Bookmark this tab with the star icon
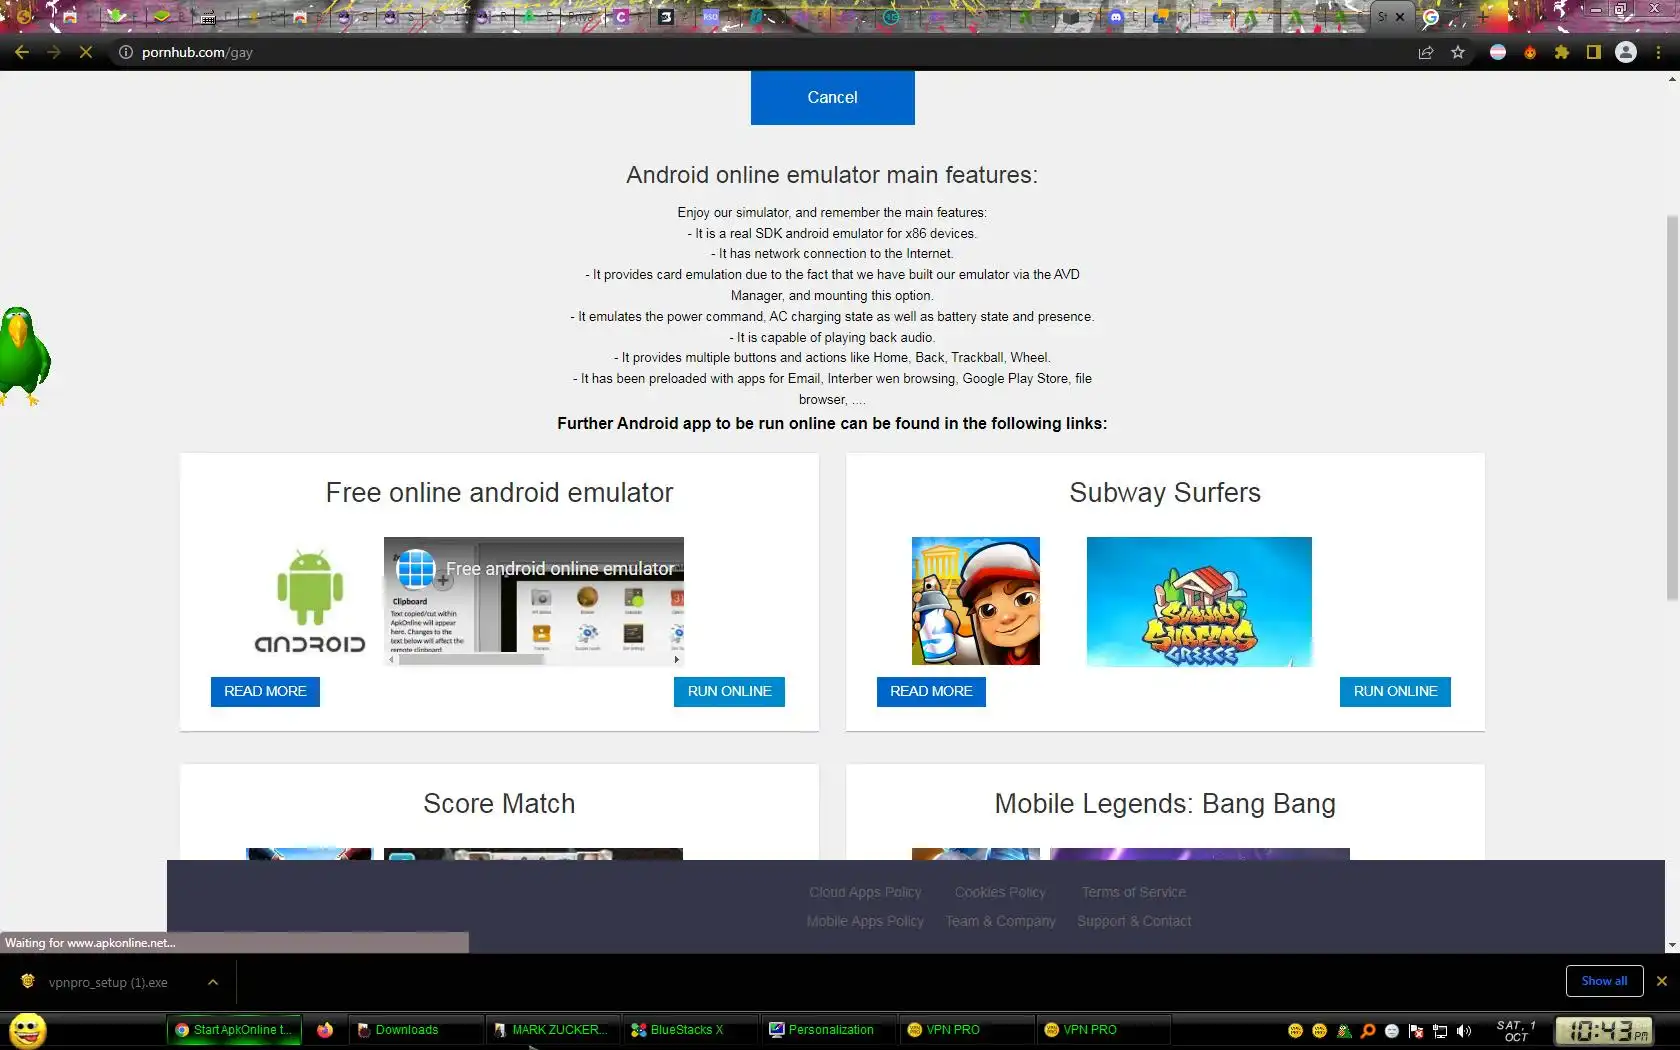This screenshot has height=1050, width=1680. pyautogui.click(x=1458, y=52)
